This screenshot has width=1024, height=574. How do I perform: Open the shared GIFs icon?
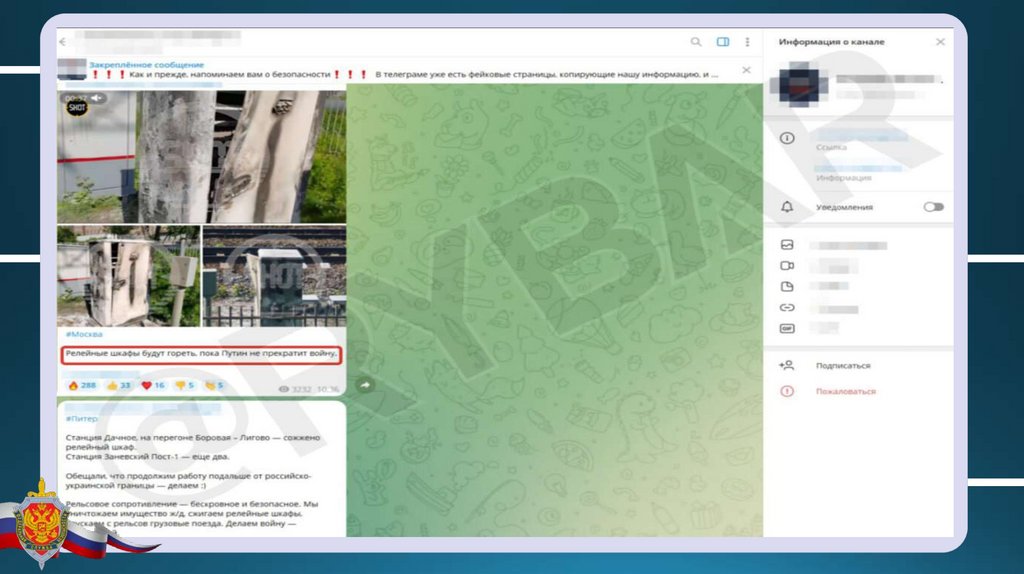(x=787, y=328)
